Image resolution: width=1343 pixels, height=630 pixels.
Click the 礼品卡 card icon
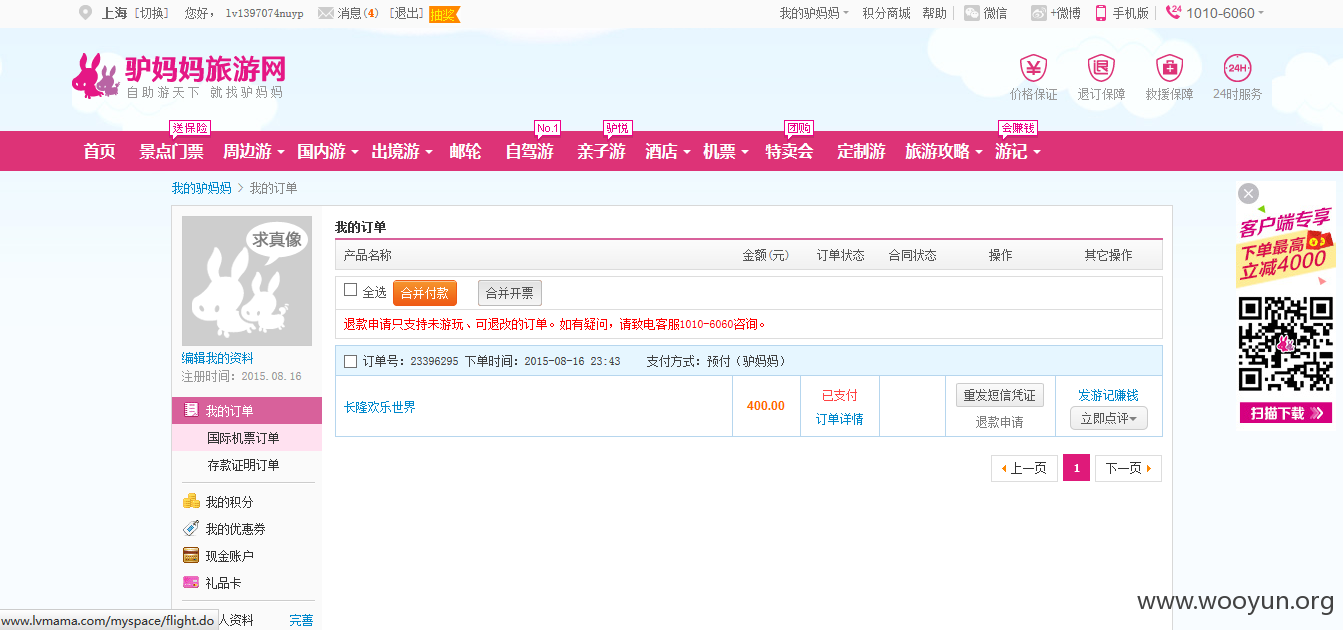point(191,582)
